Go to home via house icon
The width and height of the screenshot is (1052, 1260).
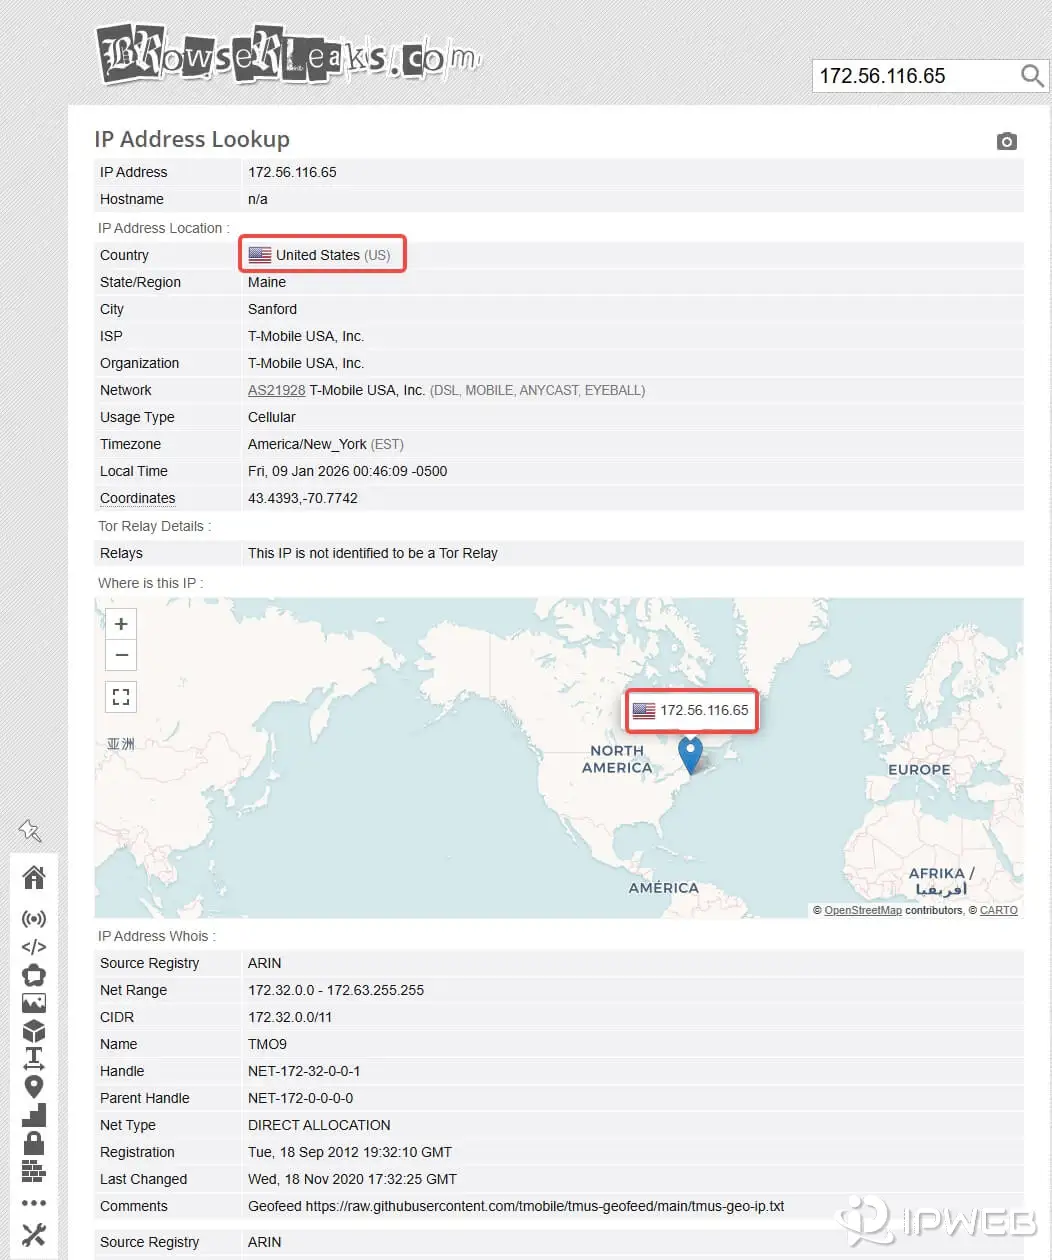(34, 878)
